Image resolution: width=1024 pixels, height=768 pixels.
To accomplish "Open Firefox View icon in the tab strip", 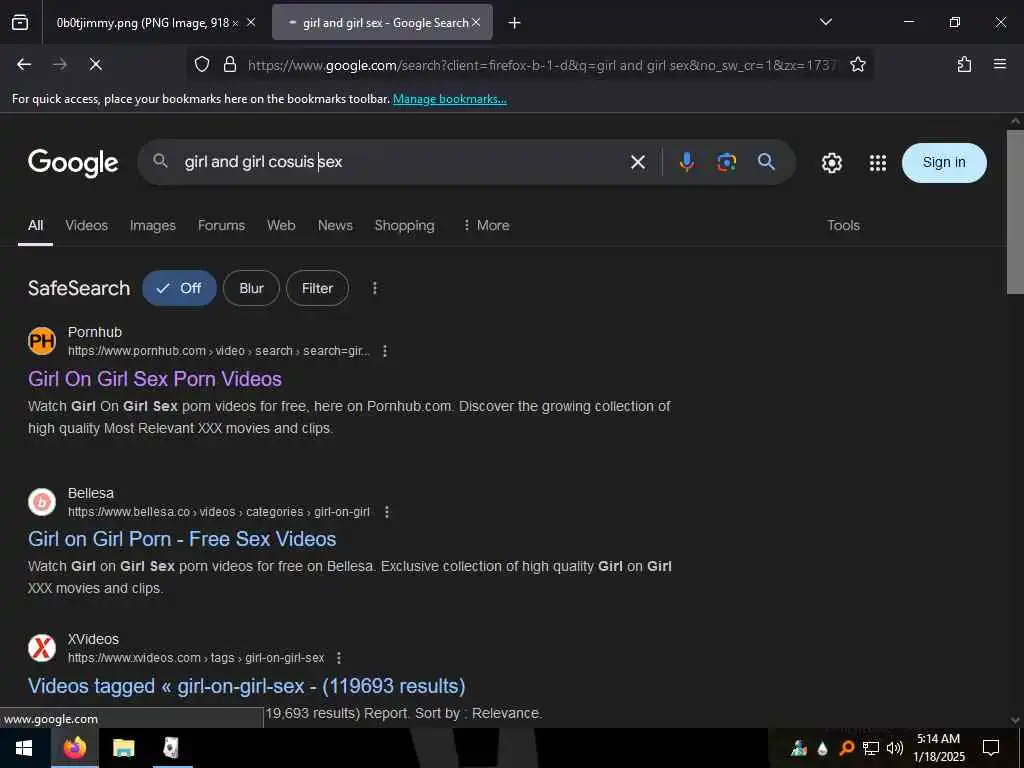I will click(20, 23).
